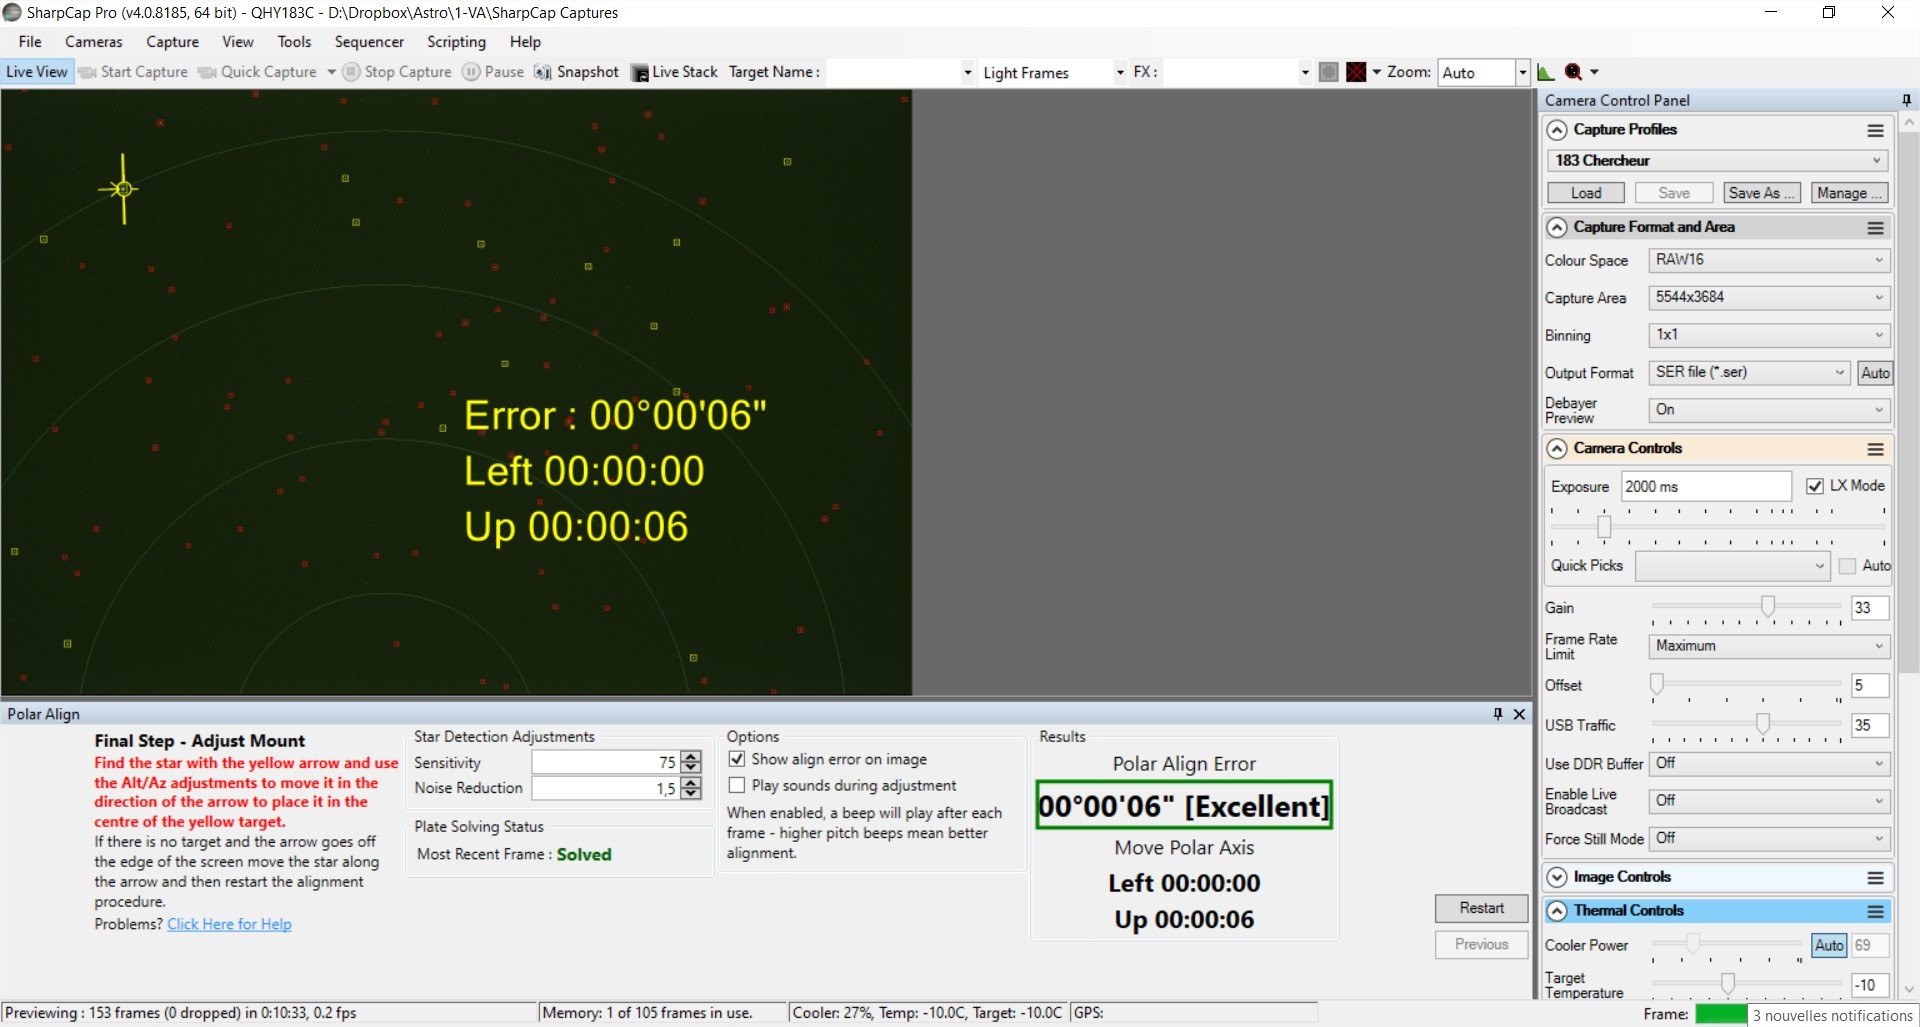Click the Target Temperature value field
The height and width of the screenshot is (1027, 1920).
(x=1869, y=985)
